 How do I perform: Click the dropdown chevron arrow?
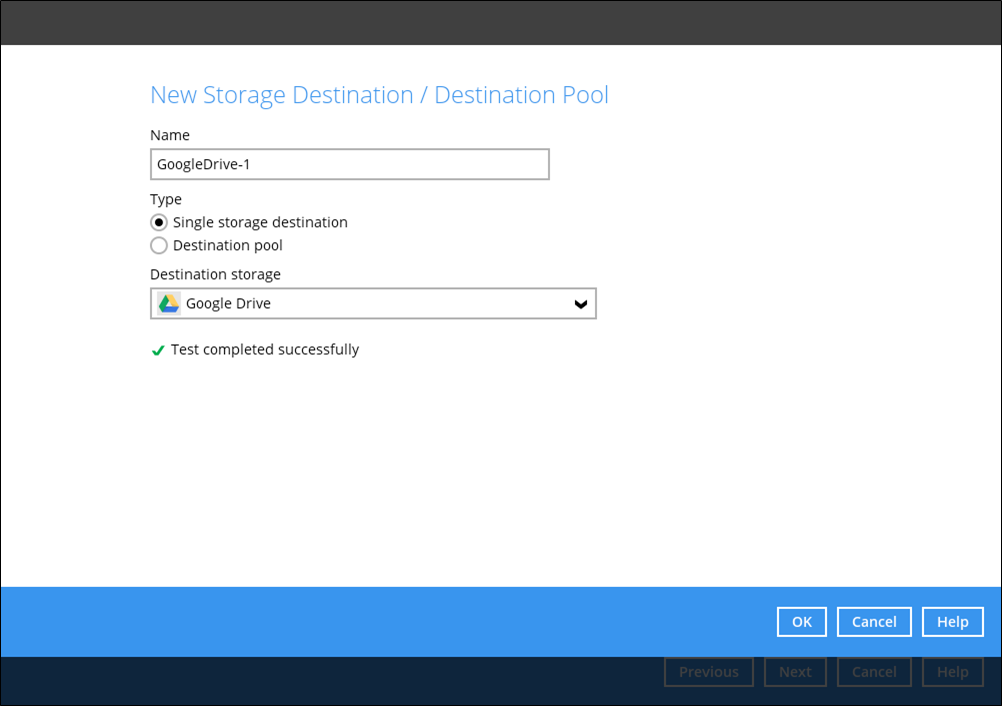(x=580, y=304)
